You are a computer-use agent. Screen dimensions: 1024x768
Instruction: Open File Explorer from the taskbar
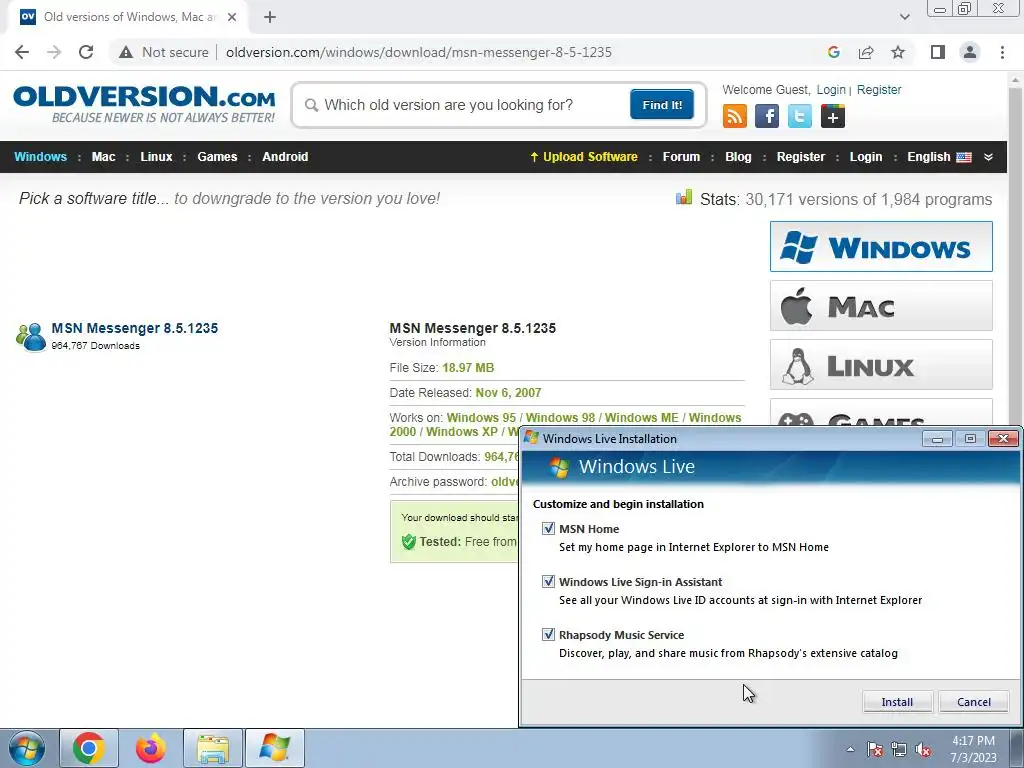pos(213,748)
